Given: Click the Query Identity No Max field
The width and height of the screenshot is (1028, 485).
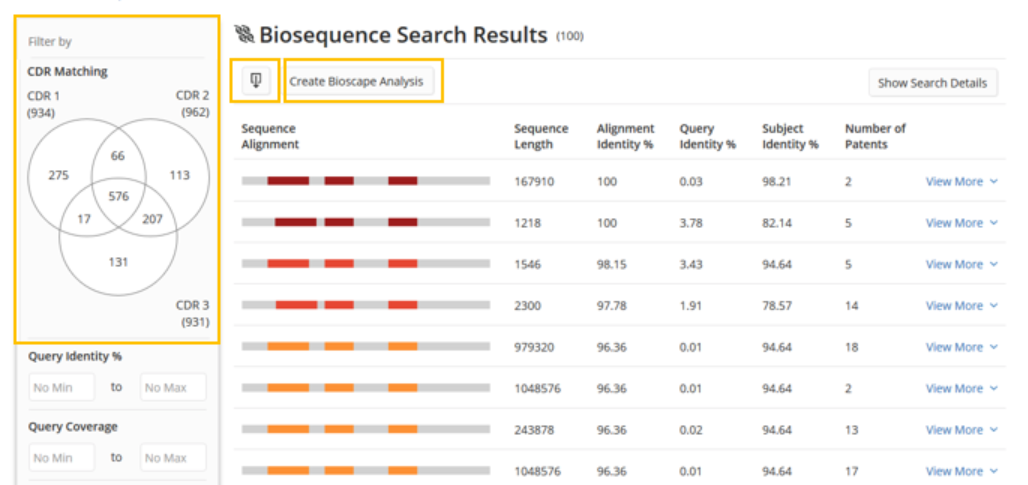Looking at the screenshot, I should click(x=173, y=387).
